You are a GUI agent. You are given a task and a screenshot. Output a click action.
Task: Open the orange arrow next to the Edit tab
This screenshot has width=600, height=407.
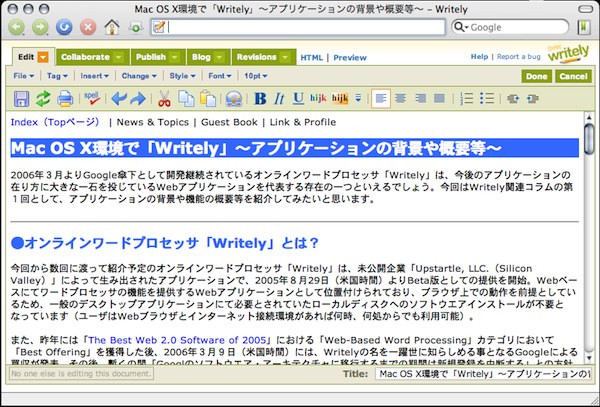[x=43, y=57]
